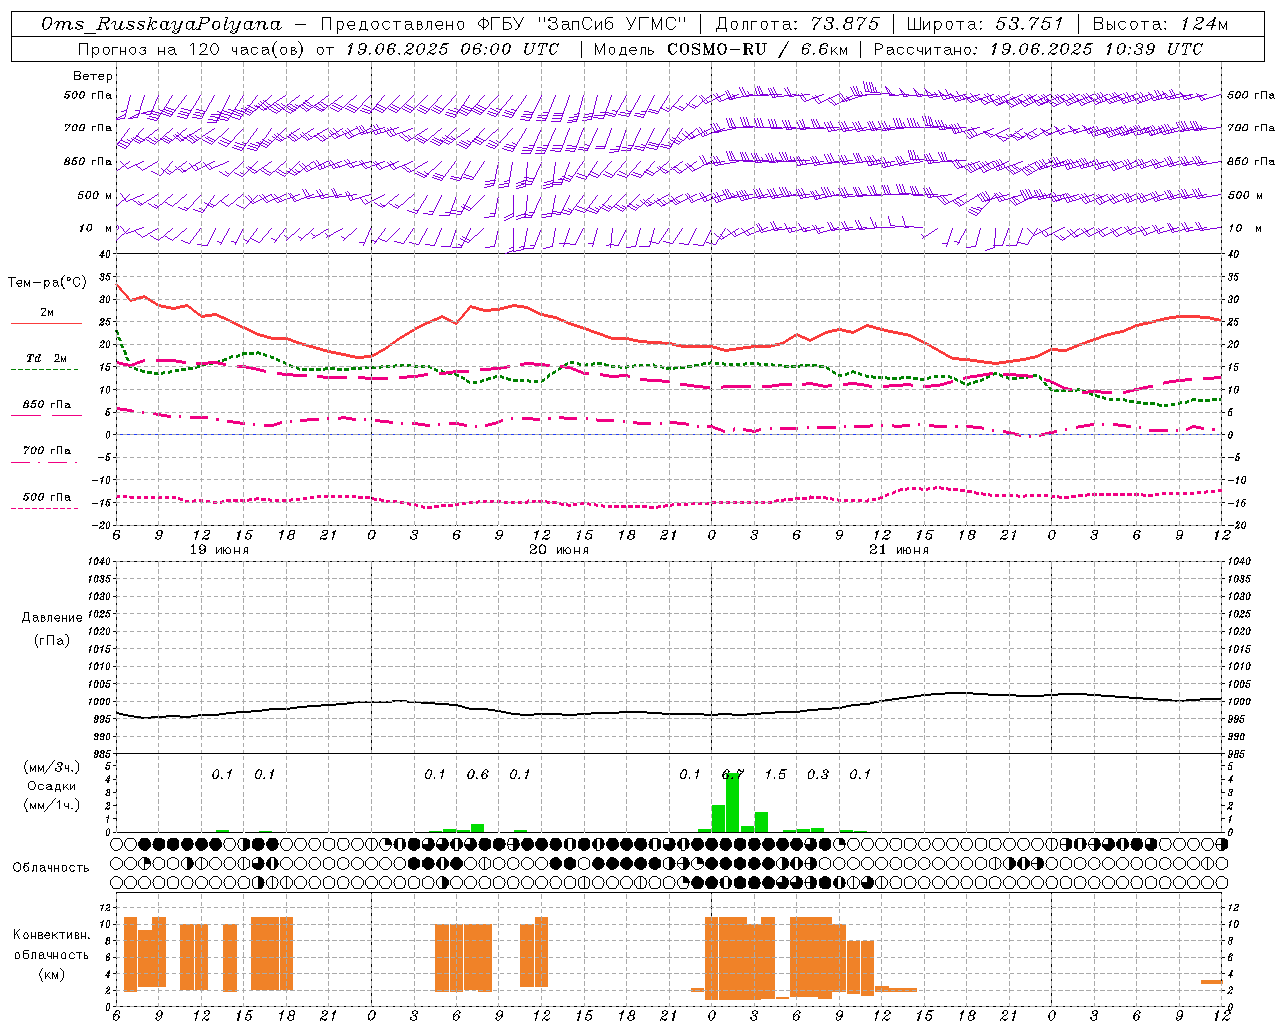The image size is (1280, 1024).
Task: Click the model name COSMO-RU / 6.6км
Action: click(758, 49)
